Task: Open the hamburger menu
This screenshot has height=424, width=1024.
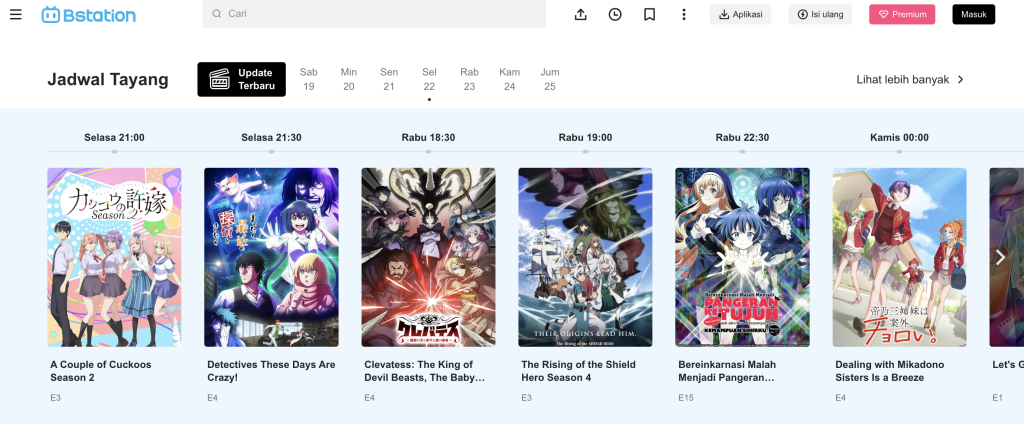Action: tap(16, 14)
